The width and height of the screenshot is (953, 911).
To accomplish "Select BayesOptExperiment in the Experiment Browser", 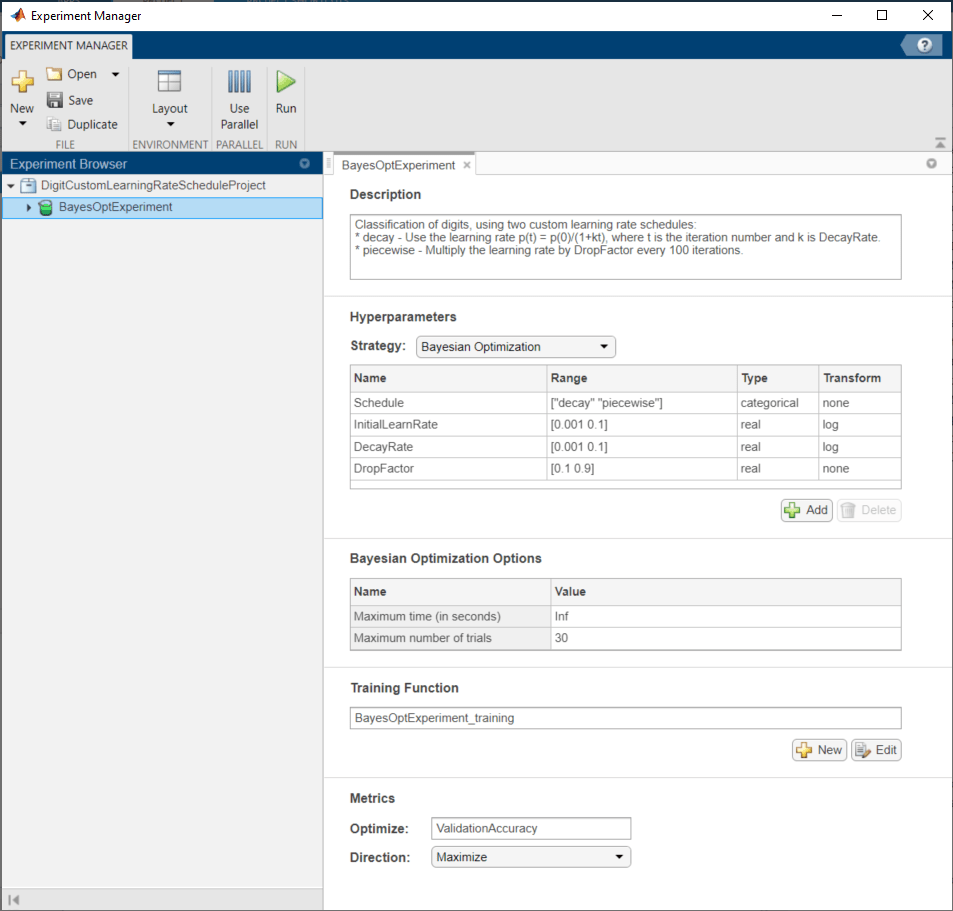I will [162, 207].
